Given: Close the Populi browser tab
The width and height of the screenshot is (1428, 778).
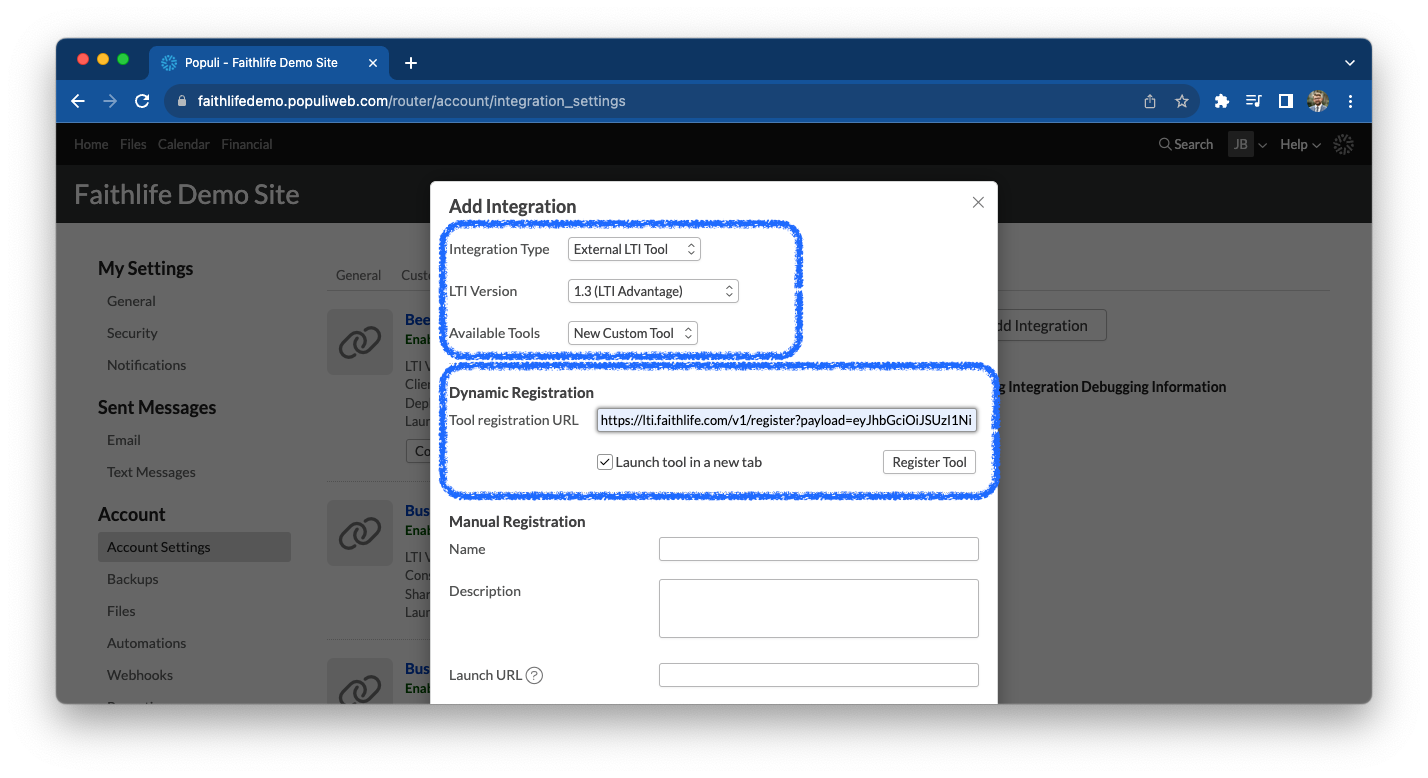Looking at the screenshot, I should pyautogui.click(x=373, y=63).
